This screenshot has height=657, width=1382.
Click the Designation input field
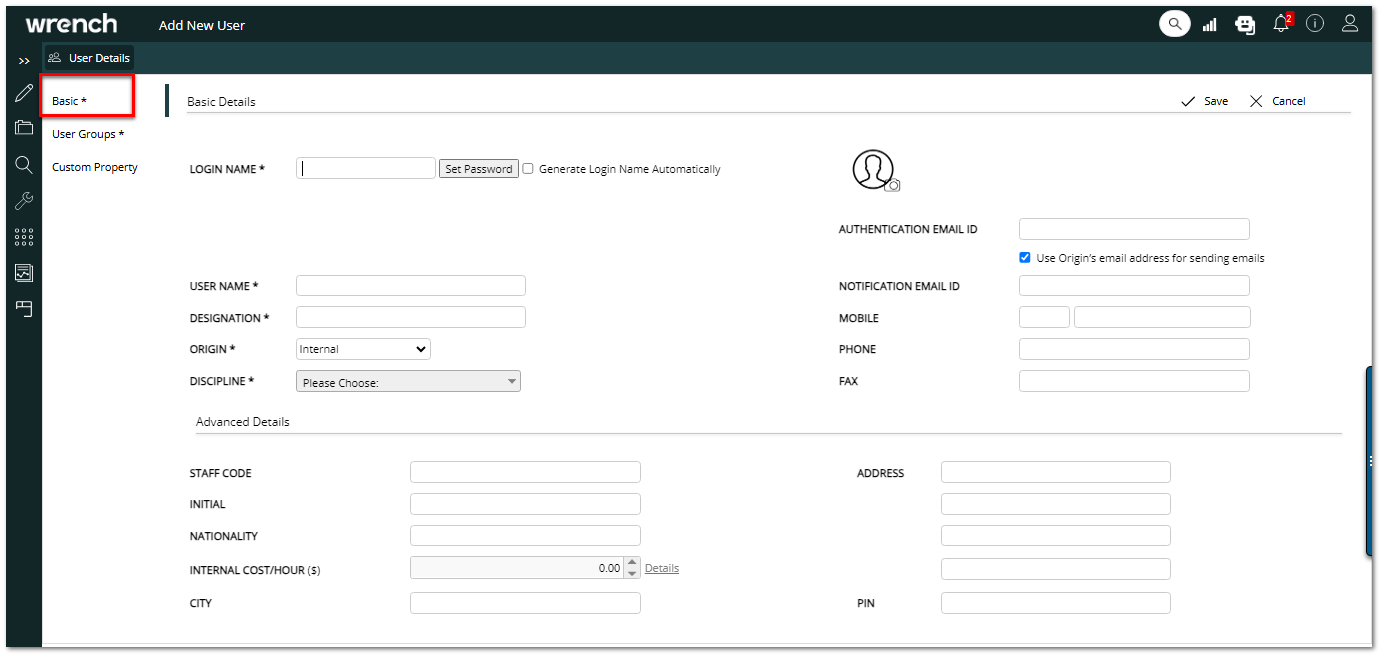tap(411, 317)
